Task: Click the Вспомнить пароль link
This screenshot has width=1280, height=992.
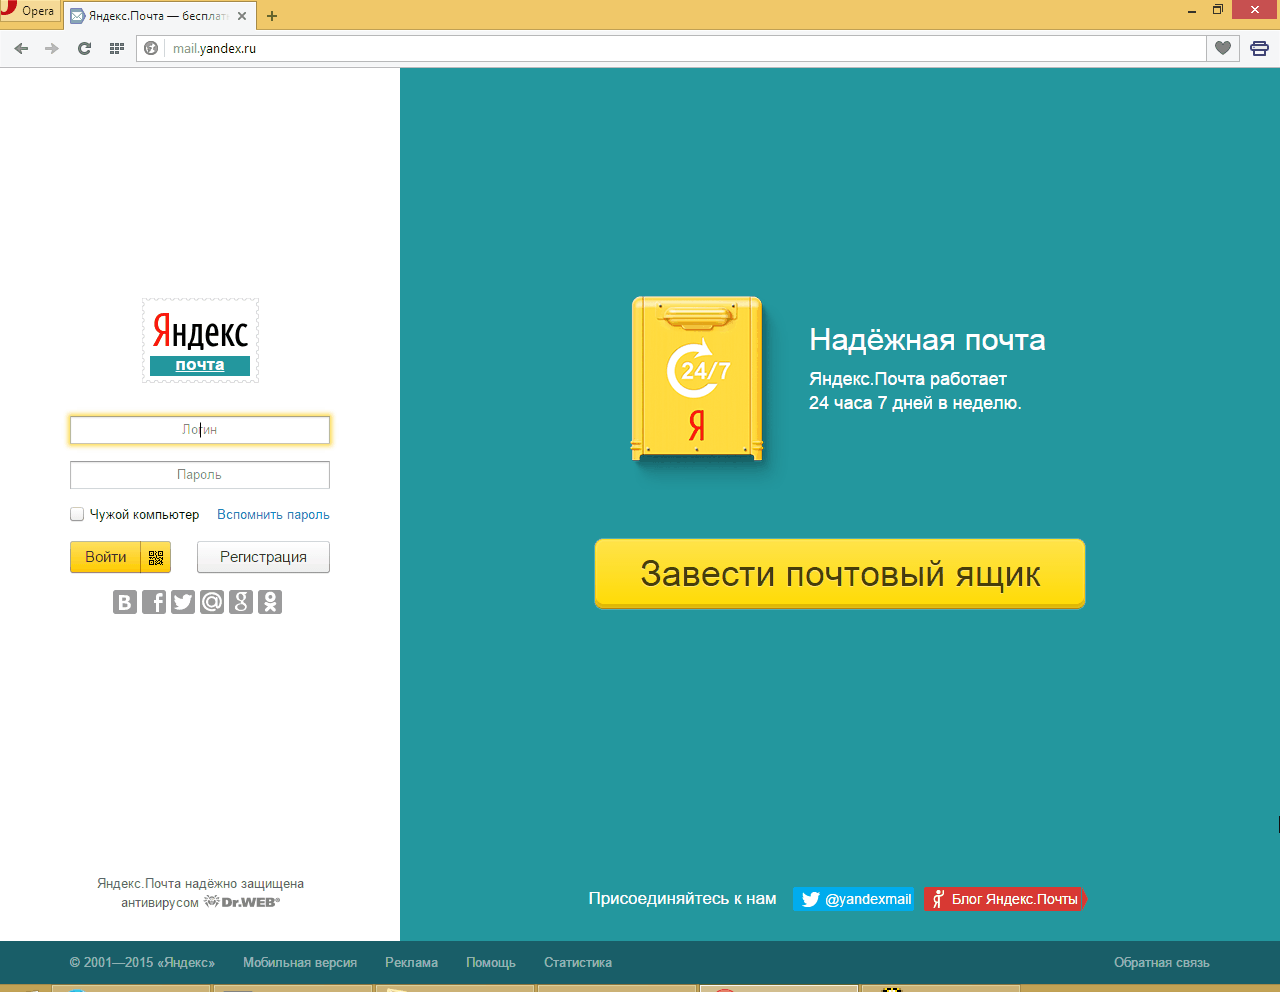Action: (273, 514)
